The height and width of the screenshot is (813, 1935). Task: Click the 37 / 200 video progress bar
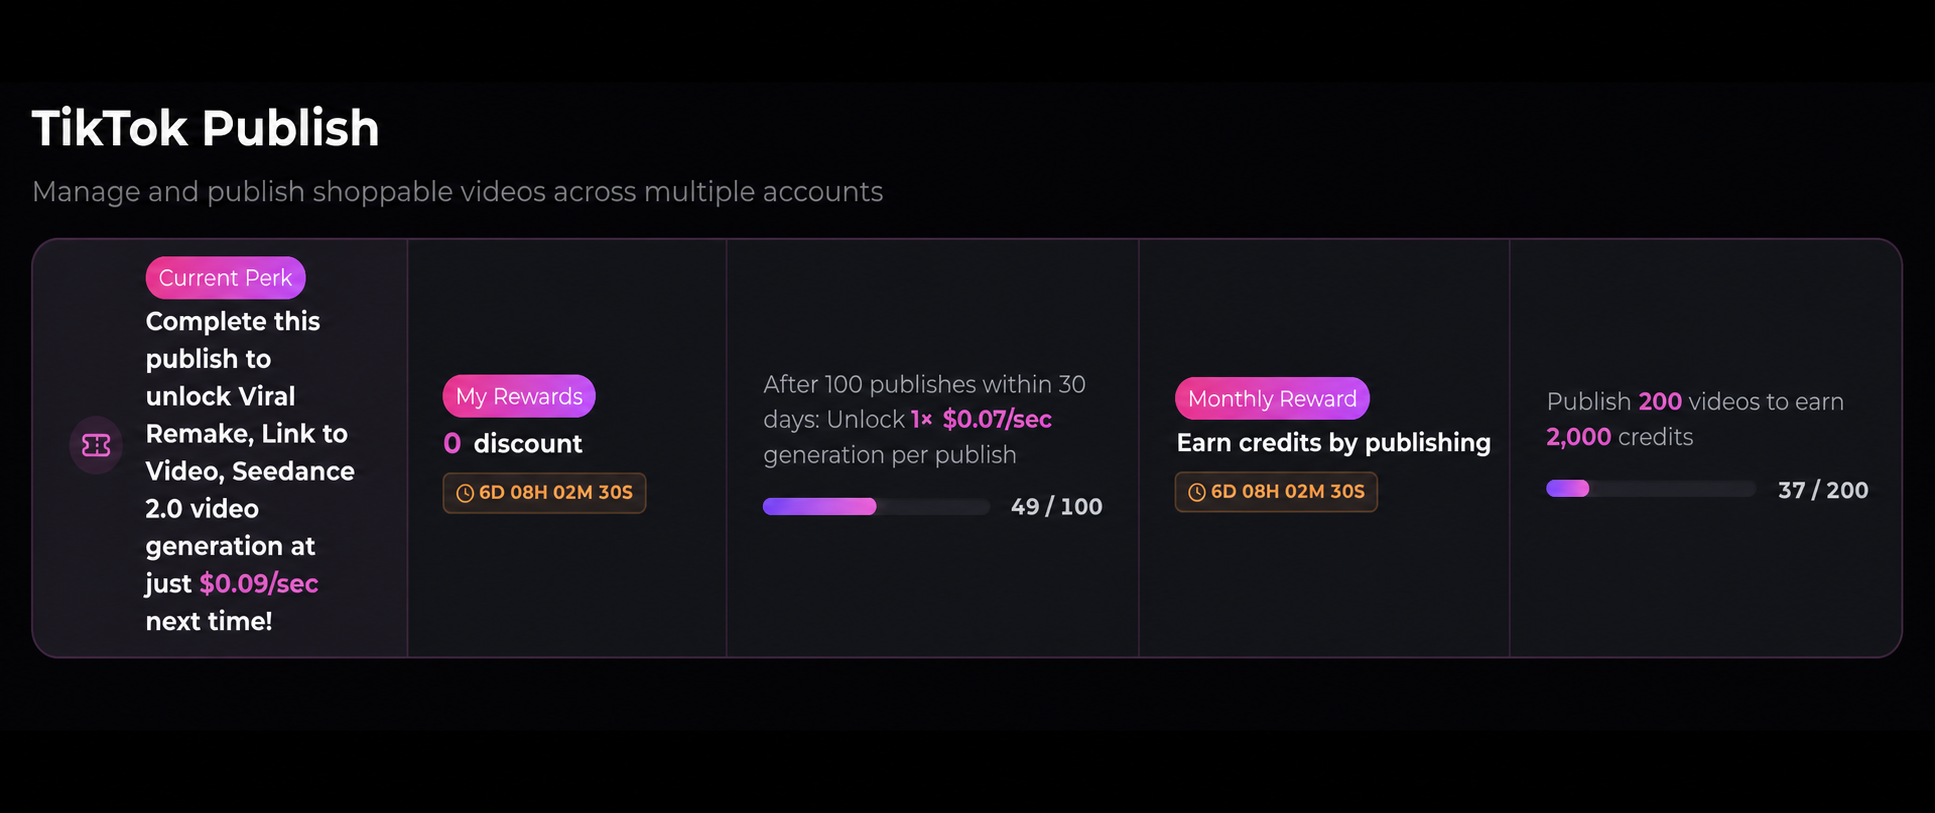[1651, 489]
